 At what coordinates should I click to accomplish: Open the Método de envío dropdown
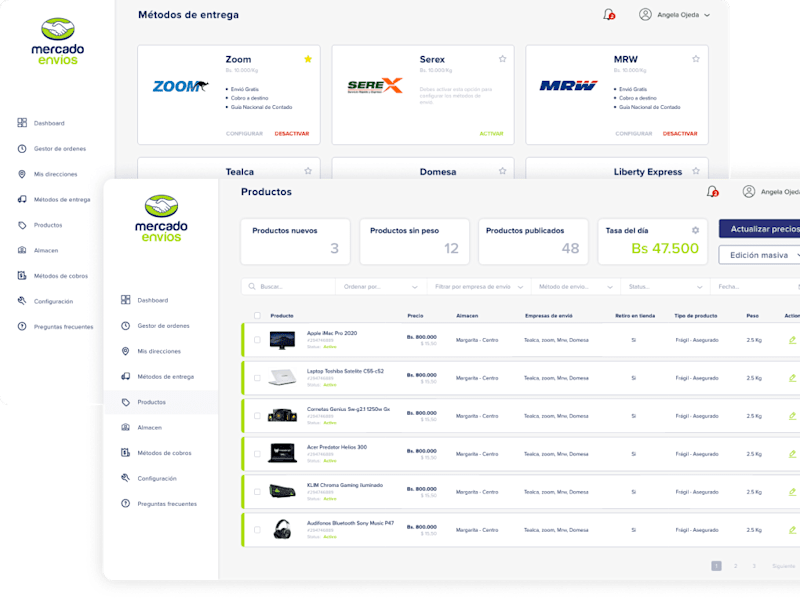pyautogui.click(x=576, y=287)
